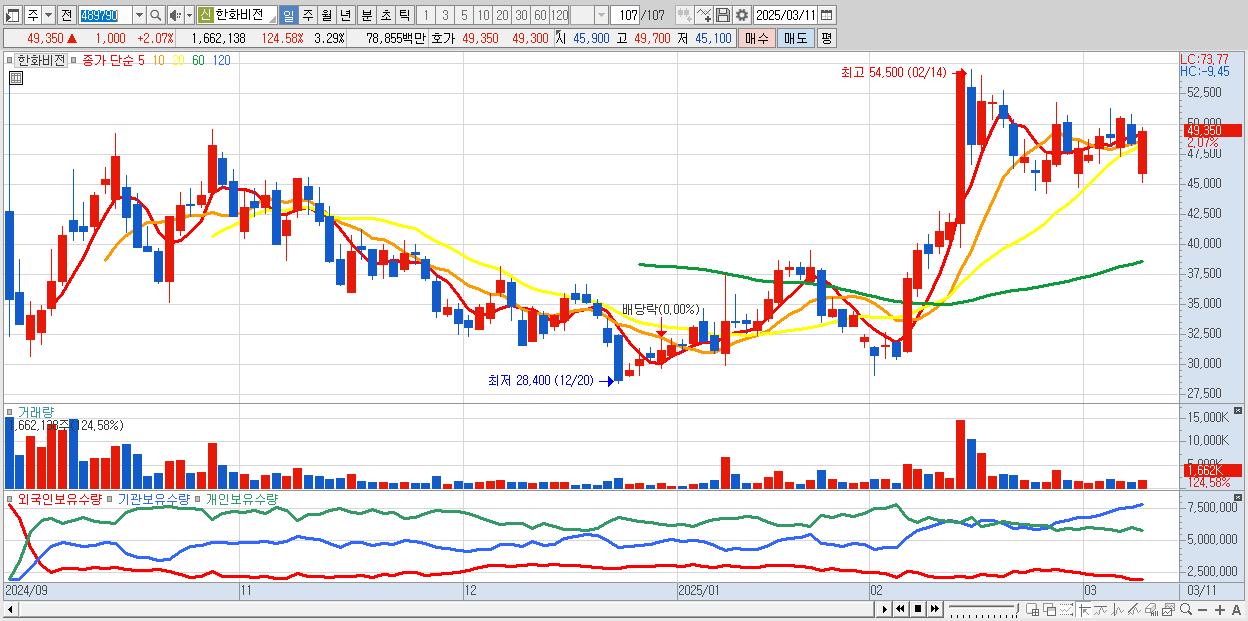The image size is (1248, 621).
Task: Click the window-with-grid split chart icon
Action: coord(1033,609)
